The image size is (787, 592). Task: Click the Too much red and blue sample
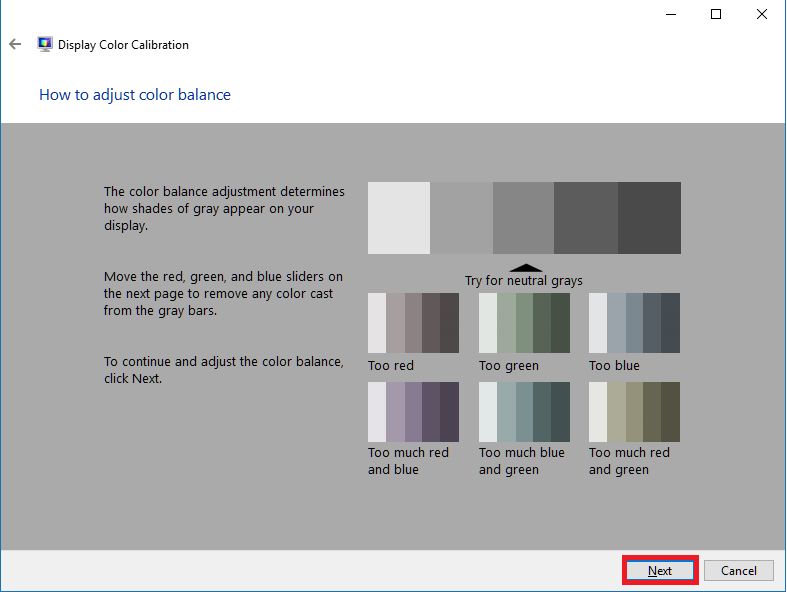(413, 412)
